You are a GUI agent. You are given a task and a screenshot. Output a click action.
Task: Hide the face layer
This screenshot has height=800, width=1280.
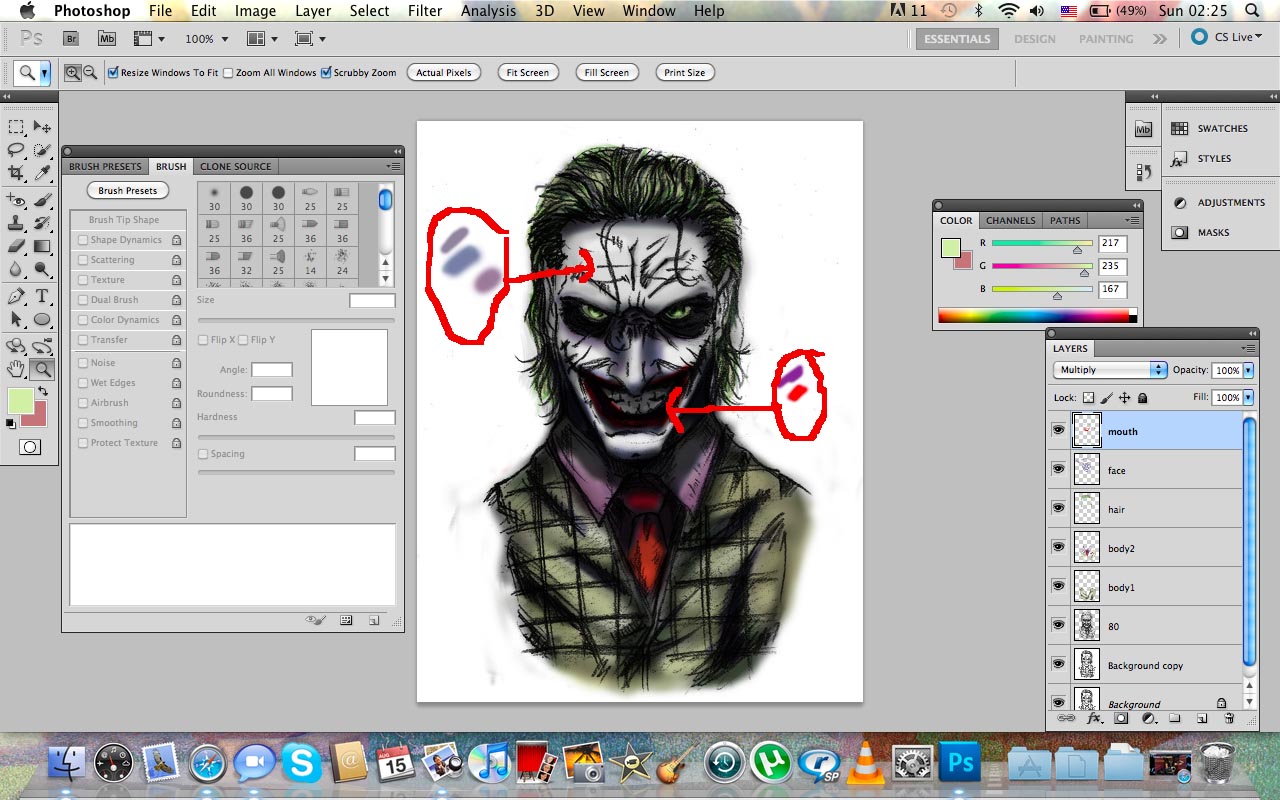(x=1060, y=469)
